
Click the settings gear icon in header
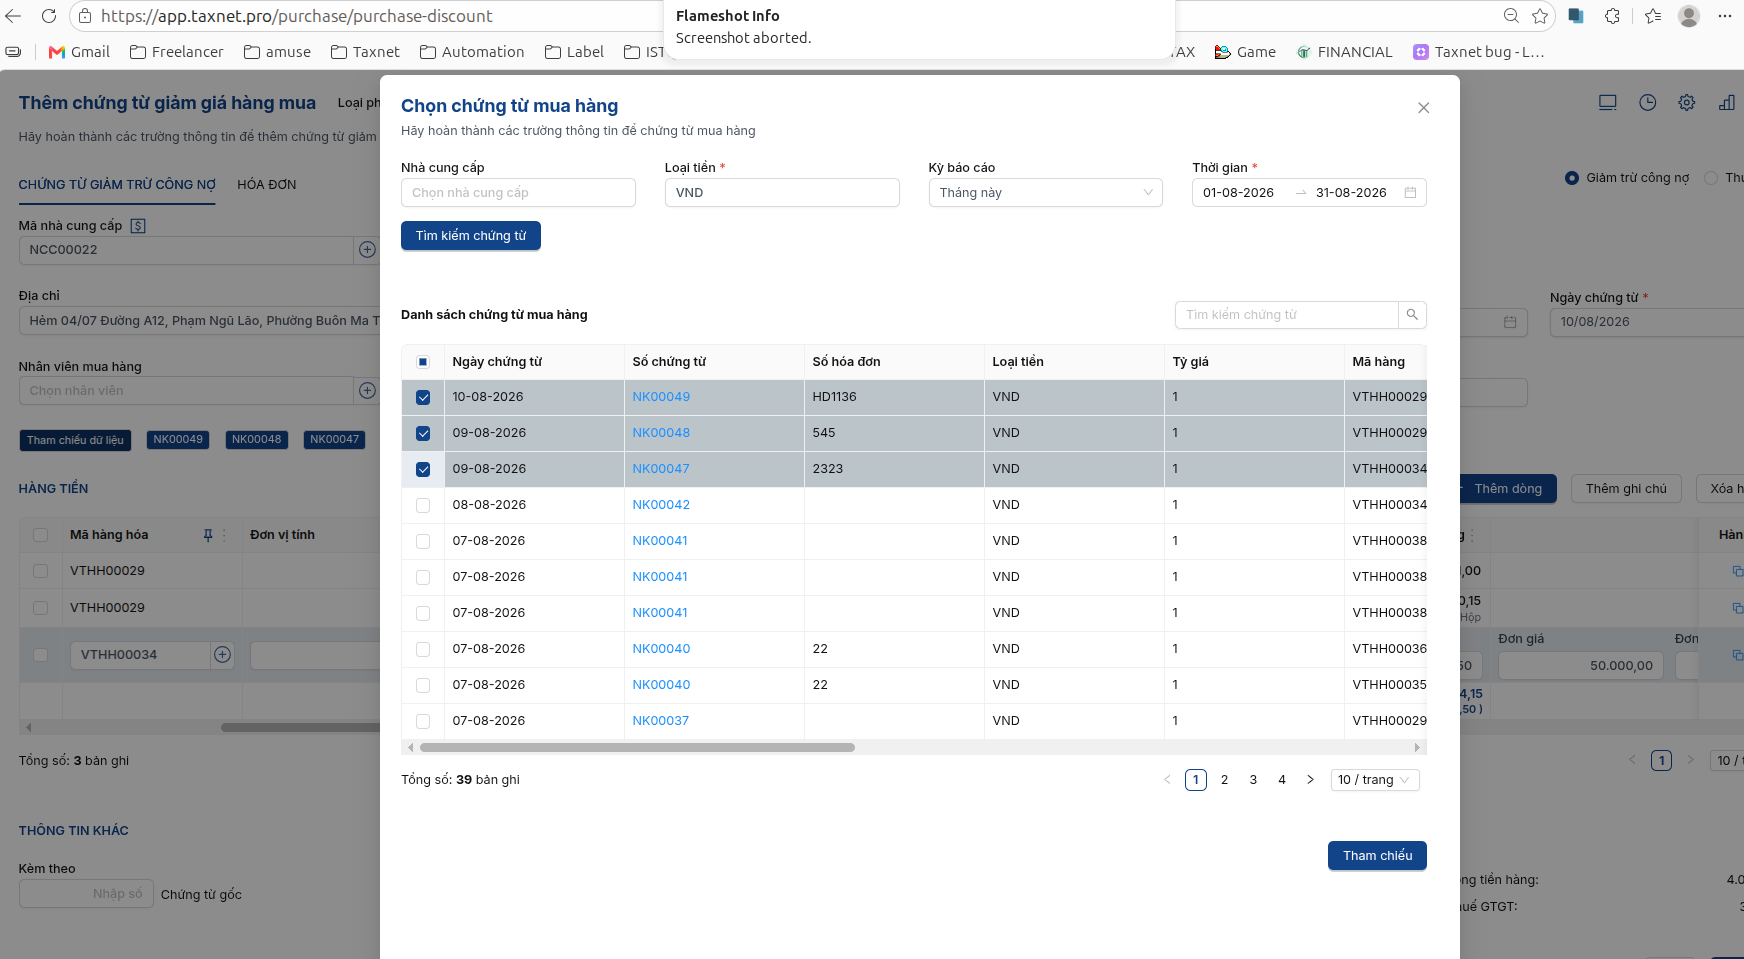[x=1687, y=103]
